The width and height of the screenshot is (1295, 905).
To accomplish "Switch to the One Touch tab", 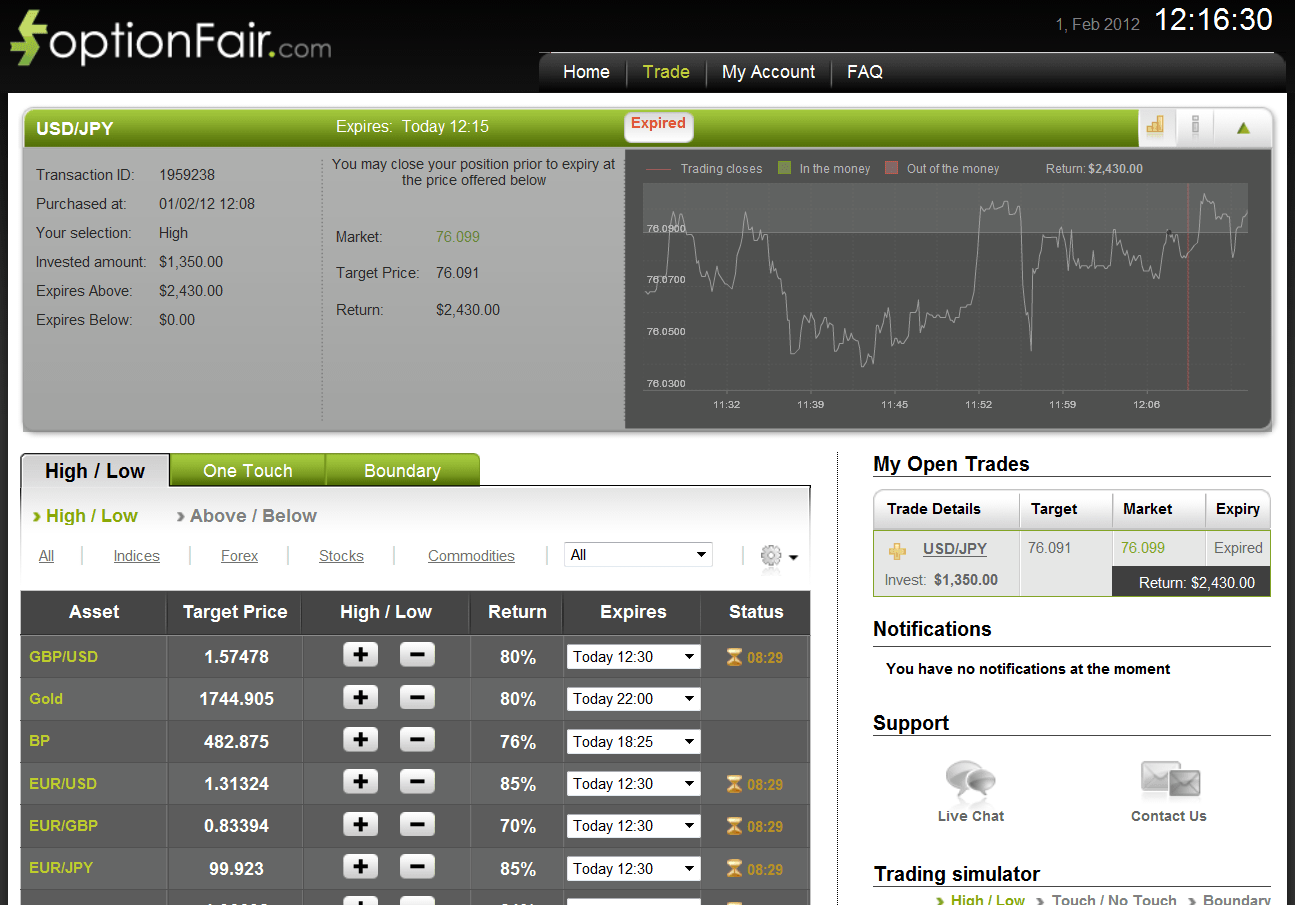I will pyautogui.click(x=247, y=470).
